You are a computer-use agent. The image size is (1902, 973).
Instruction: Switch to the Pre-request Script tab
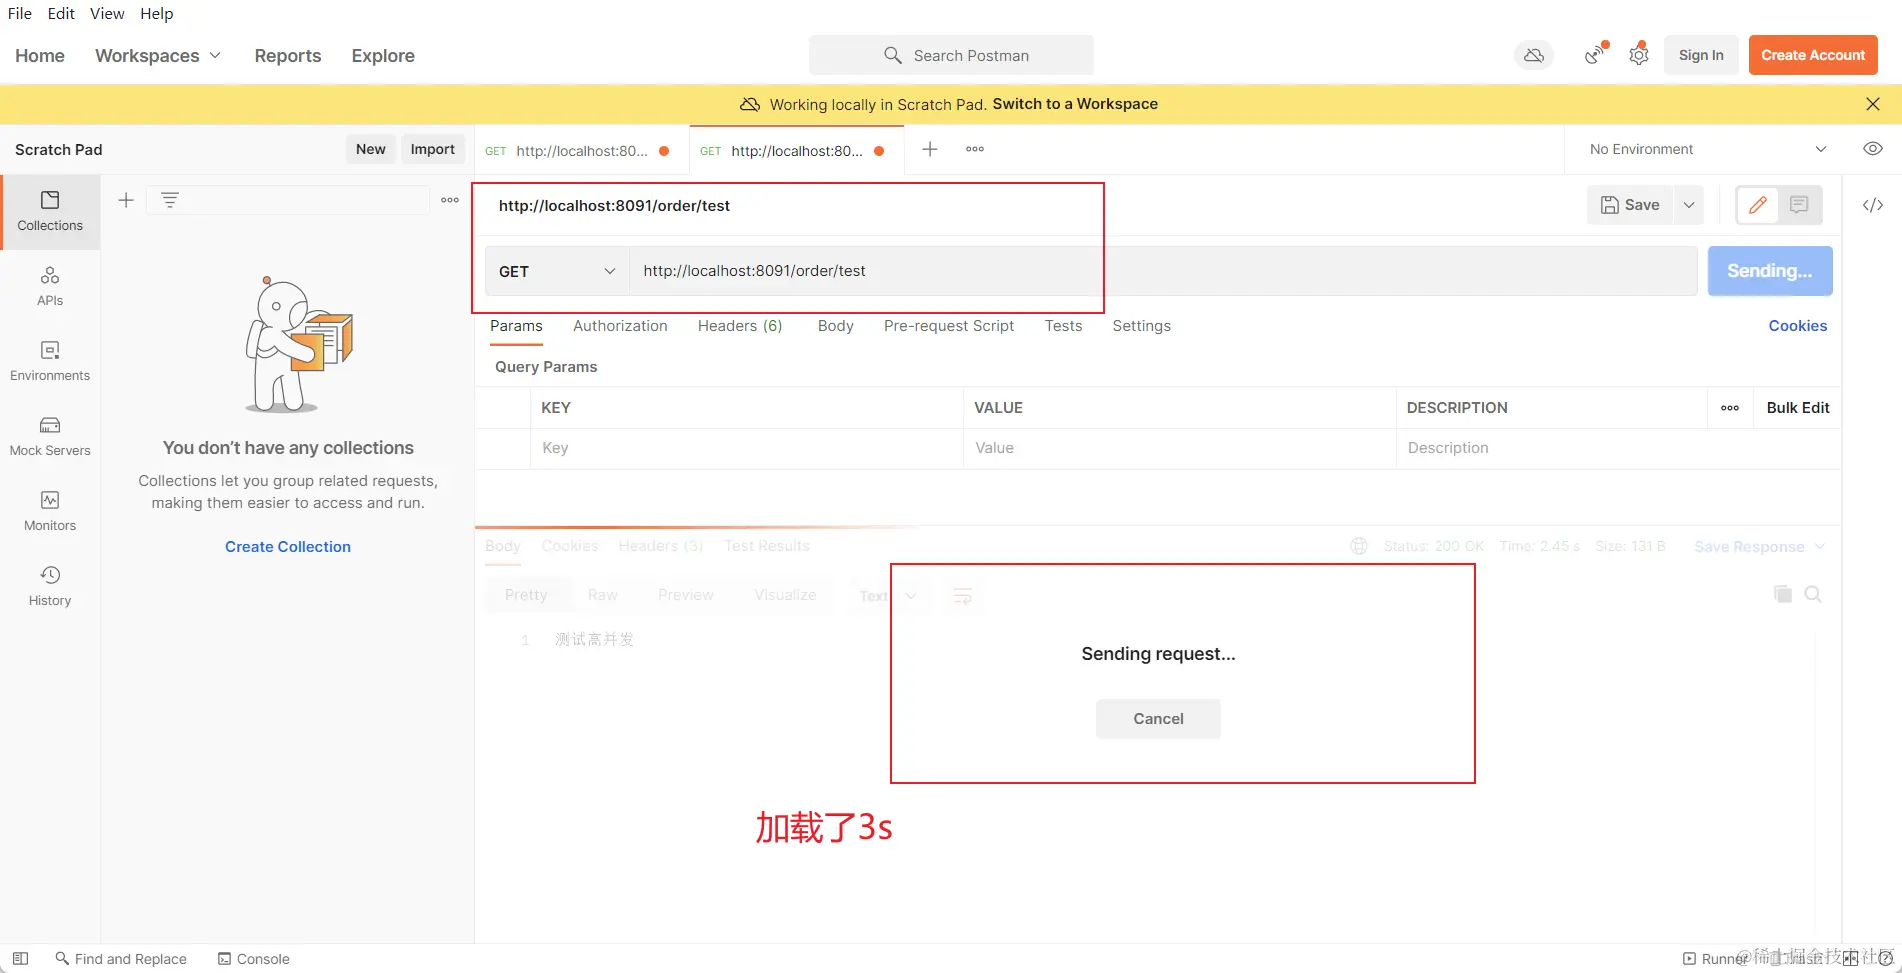click(949, 326)
